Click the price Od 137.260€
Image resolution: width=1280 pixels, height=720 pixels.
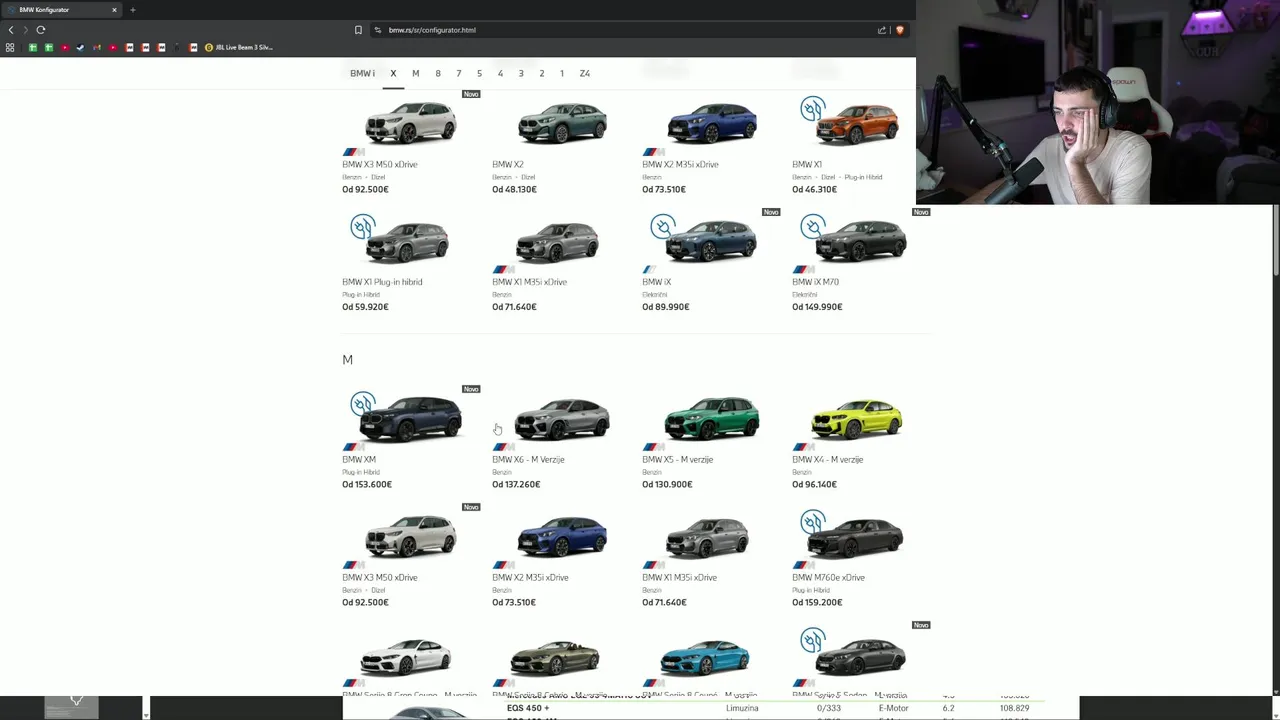point(516,485)
